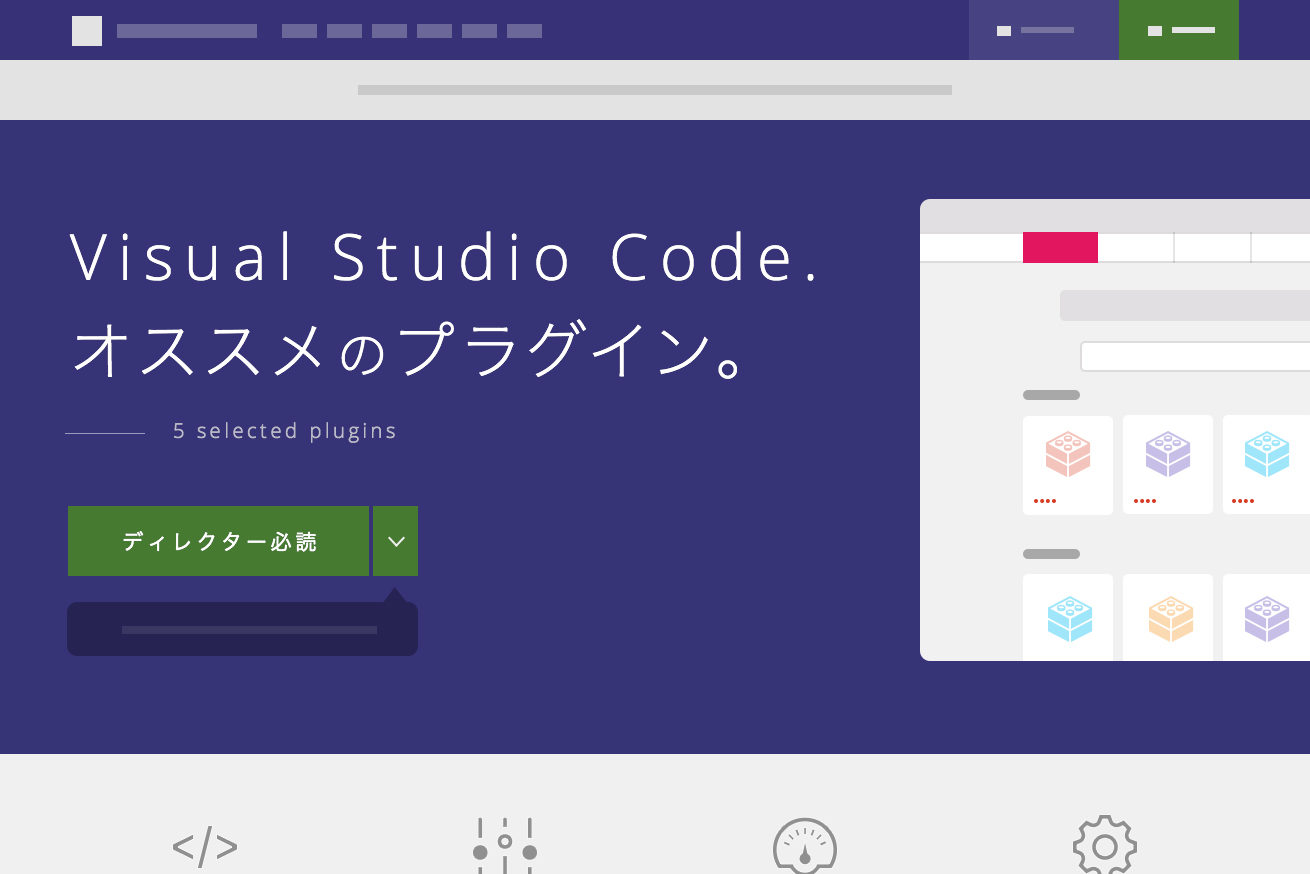Click the sliders adjustment icon

(x=505, y=846)
